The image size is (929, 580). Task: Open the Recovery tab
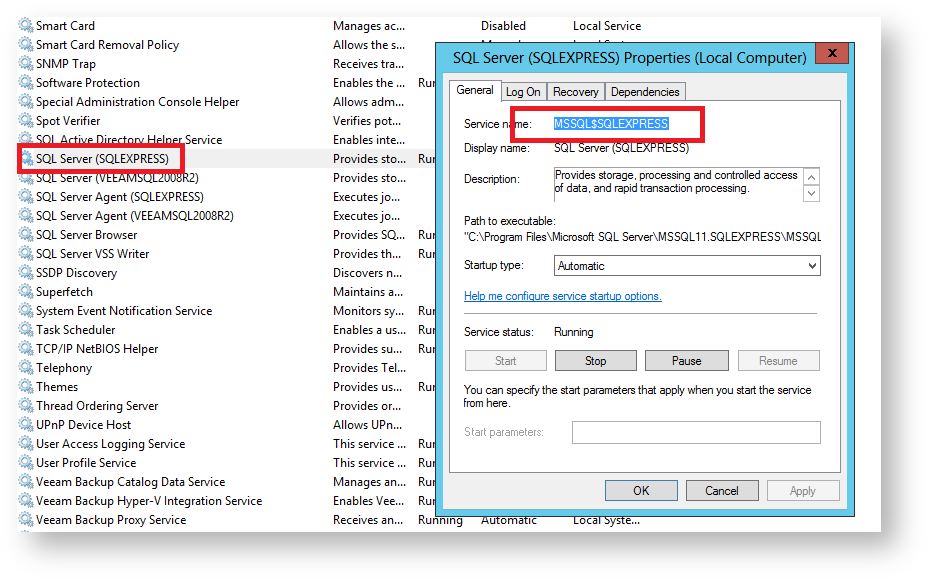tap(575, 92)
